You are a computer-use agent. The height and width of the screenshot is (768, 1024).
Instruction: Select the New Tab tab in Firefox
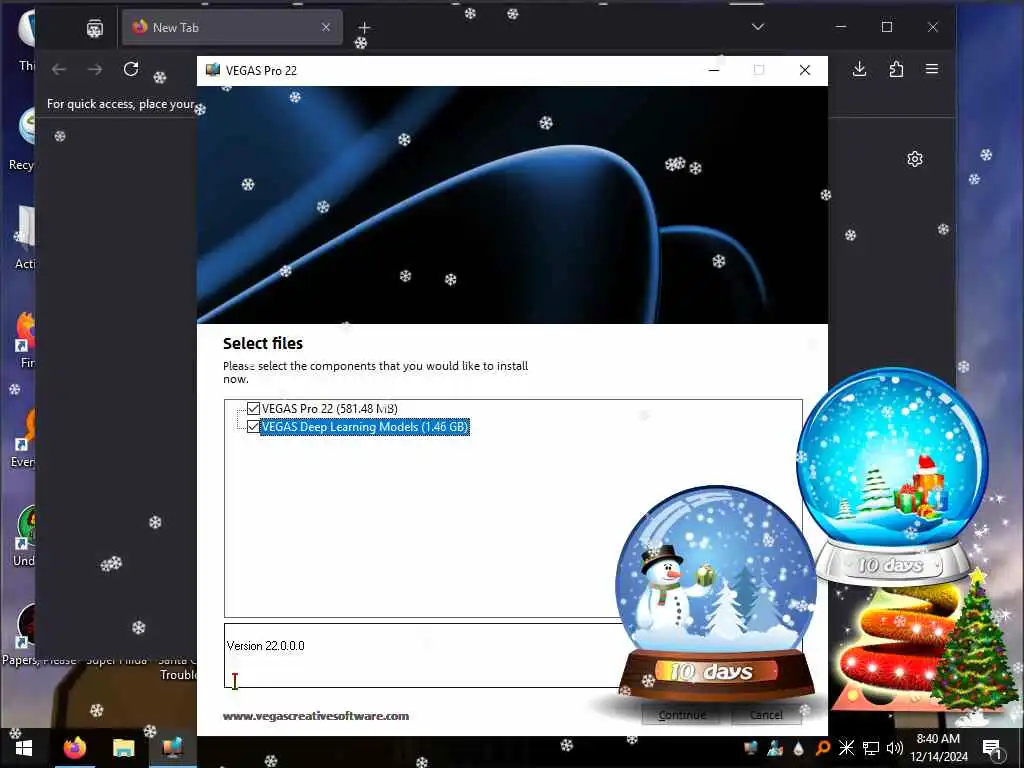[232, 27]
